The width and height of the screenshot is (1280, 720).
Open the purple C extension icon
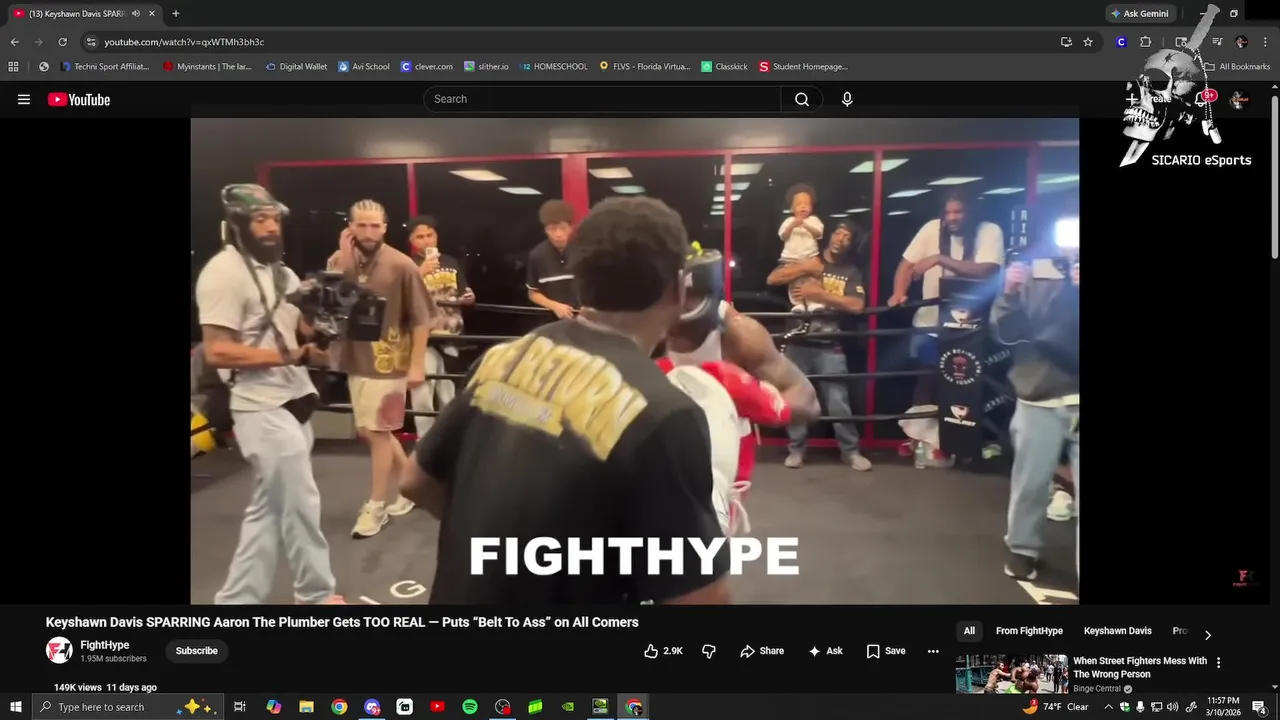point(1121,42)
